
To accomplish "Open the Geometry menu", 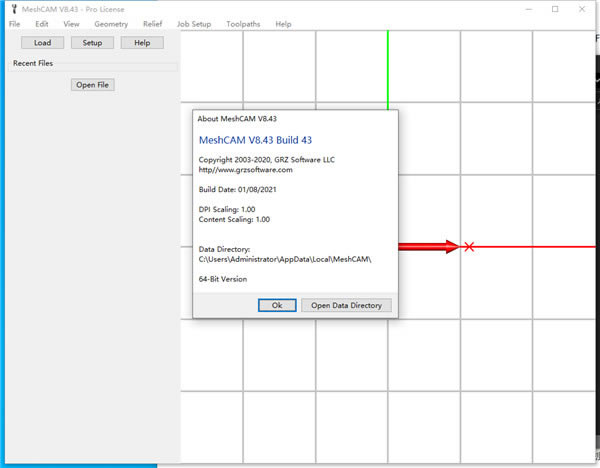I will click(111, 24).
